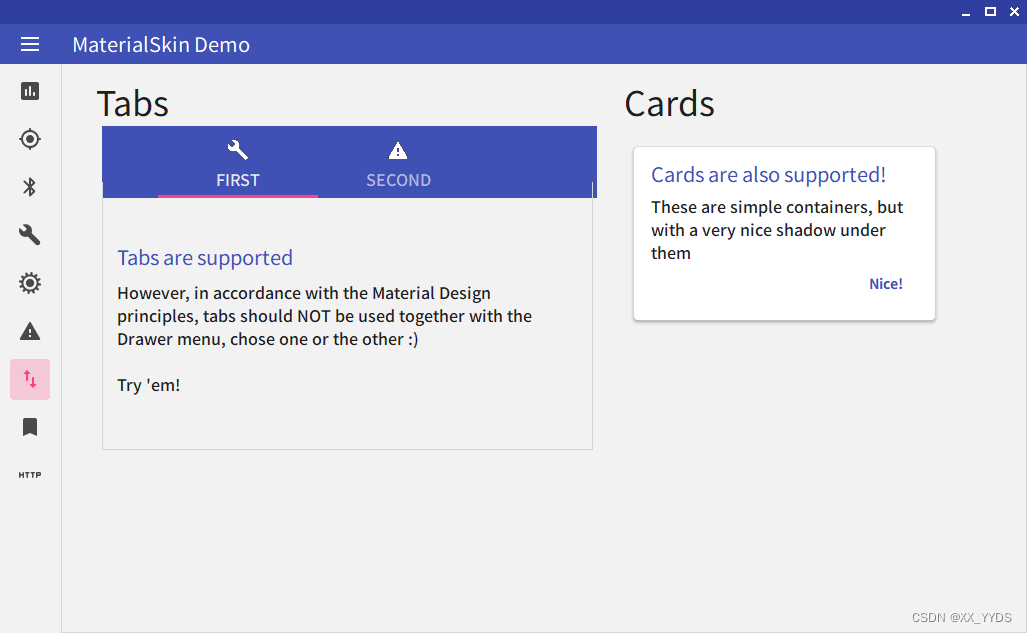This screenshot has width=1027, height=633.
Task: Open the bookmark sidebar page
Action: tap(29, 427)
